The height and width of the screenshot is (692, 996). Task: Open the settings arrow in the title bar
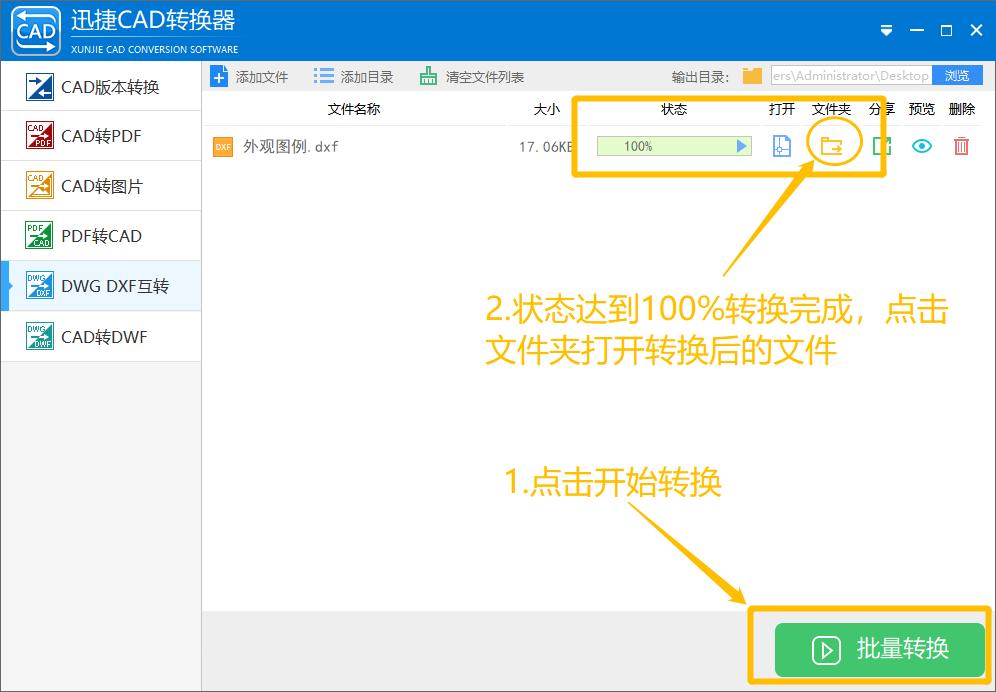(886, 30)
